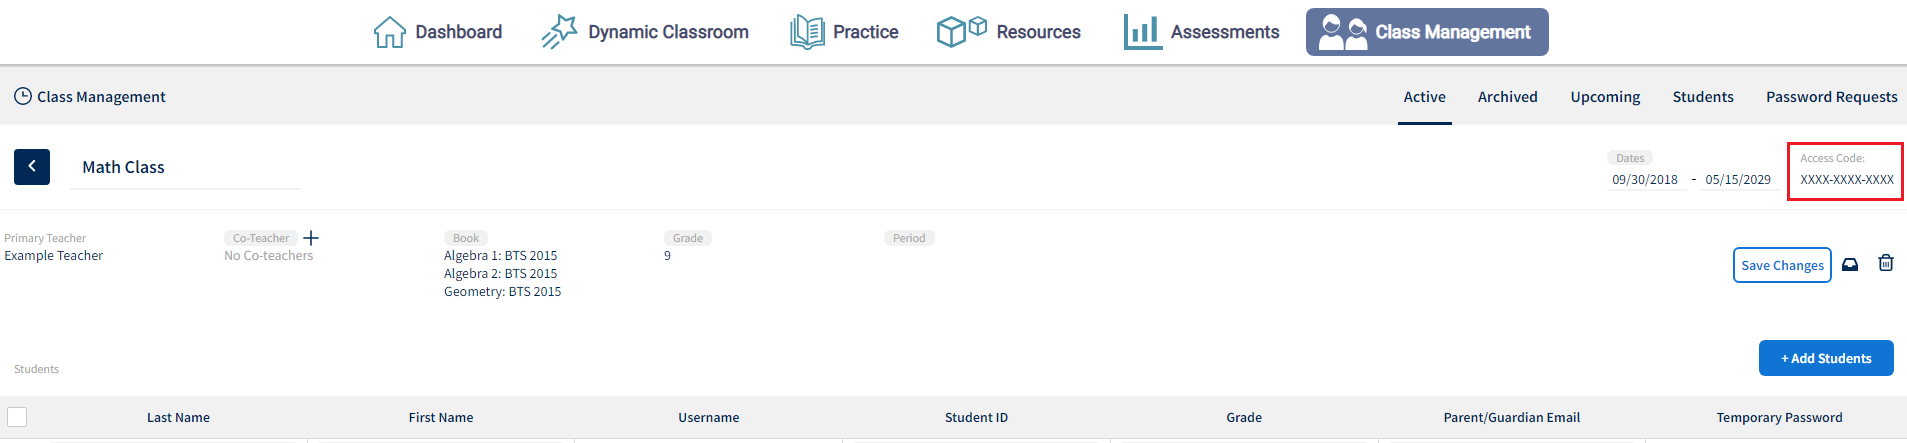Click the Class Management navigation button
Screen dimensions: 1907x443
click(x=1427, y=32)
